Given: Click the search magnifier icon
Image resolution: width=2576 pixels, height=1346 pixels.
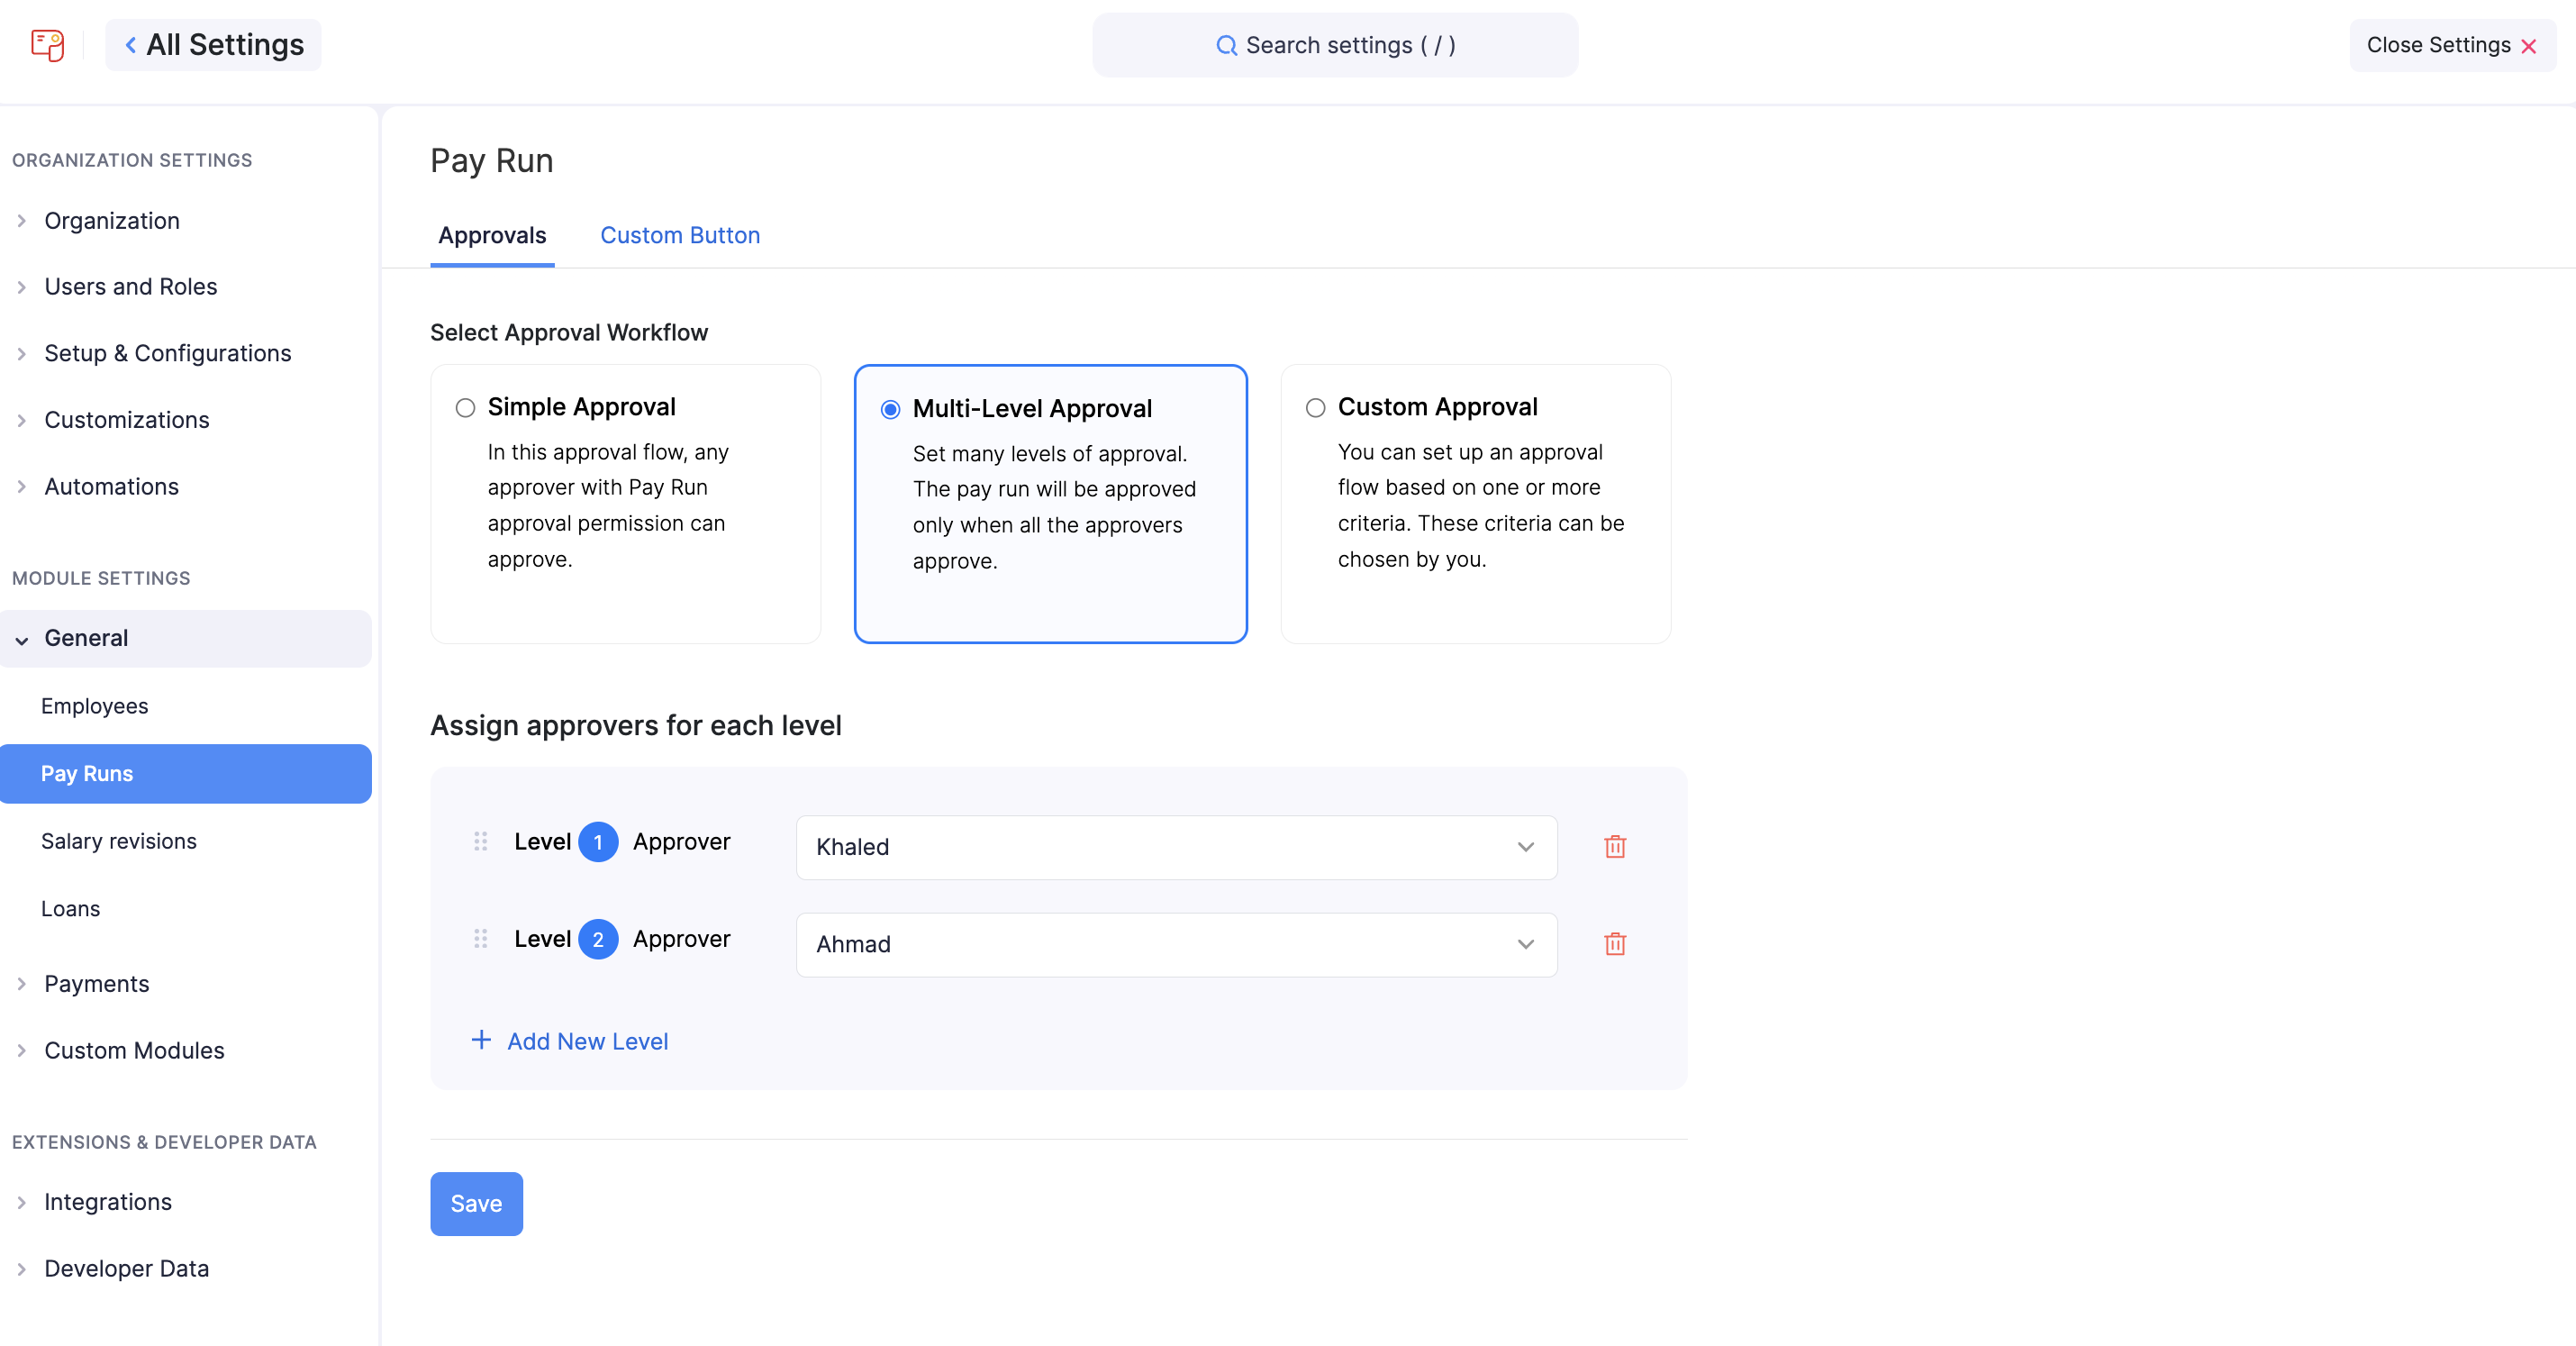Looking at the screenshot, I should pyautogui.click(x=1225, y=46).
